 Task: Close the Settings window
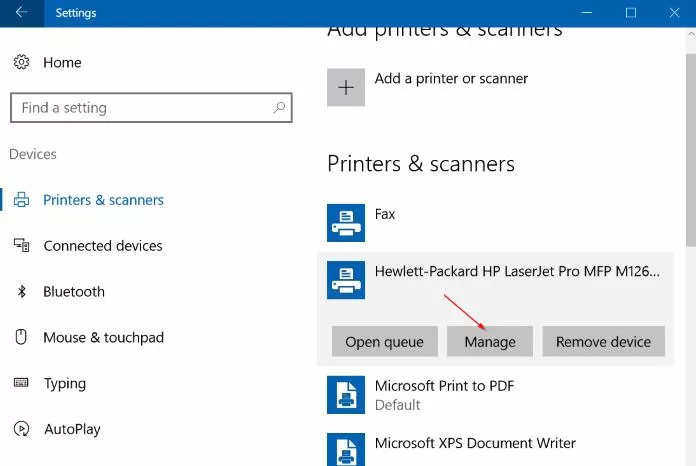coord(674,13)
